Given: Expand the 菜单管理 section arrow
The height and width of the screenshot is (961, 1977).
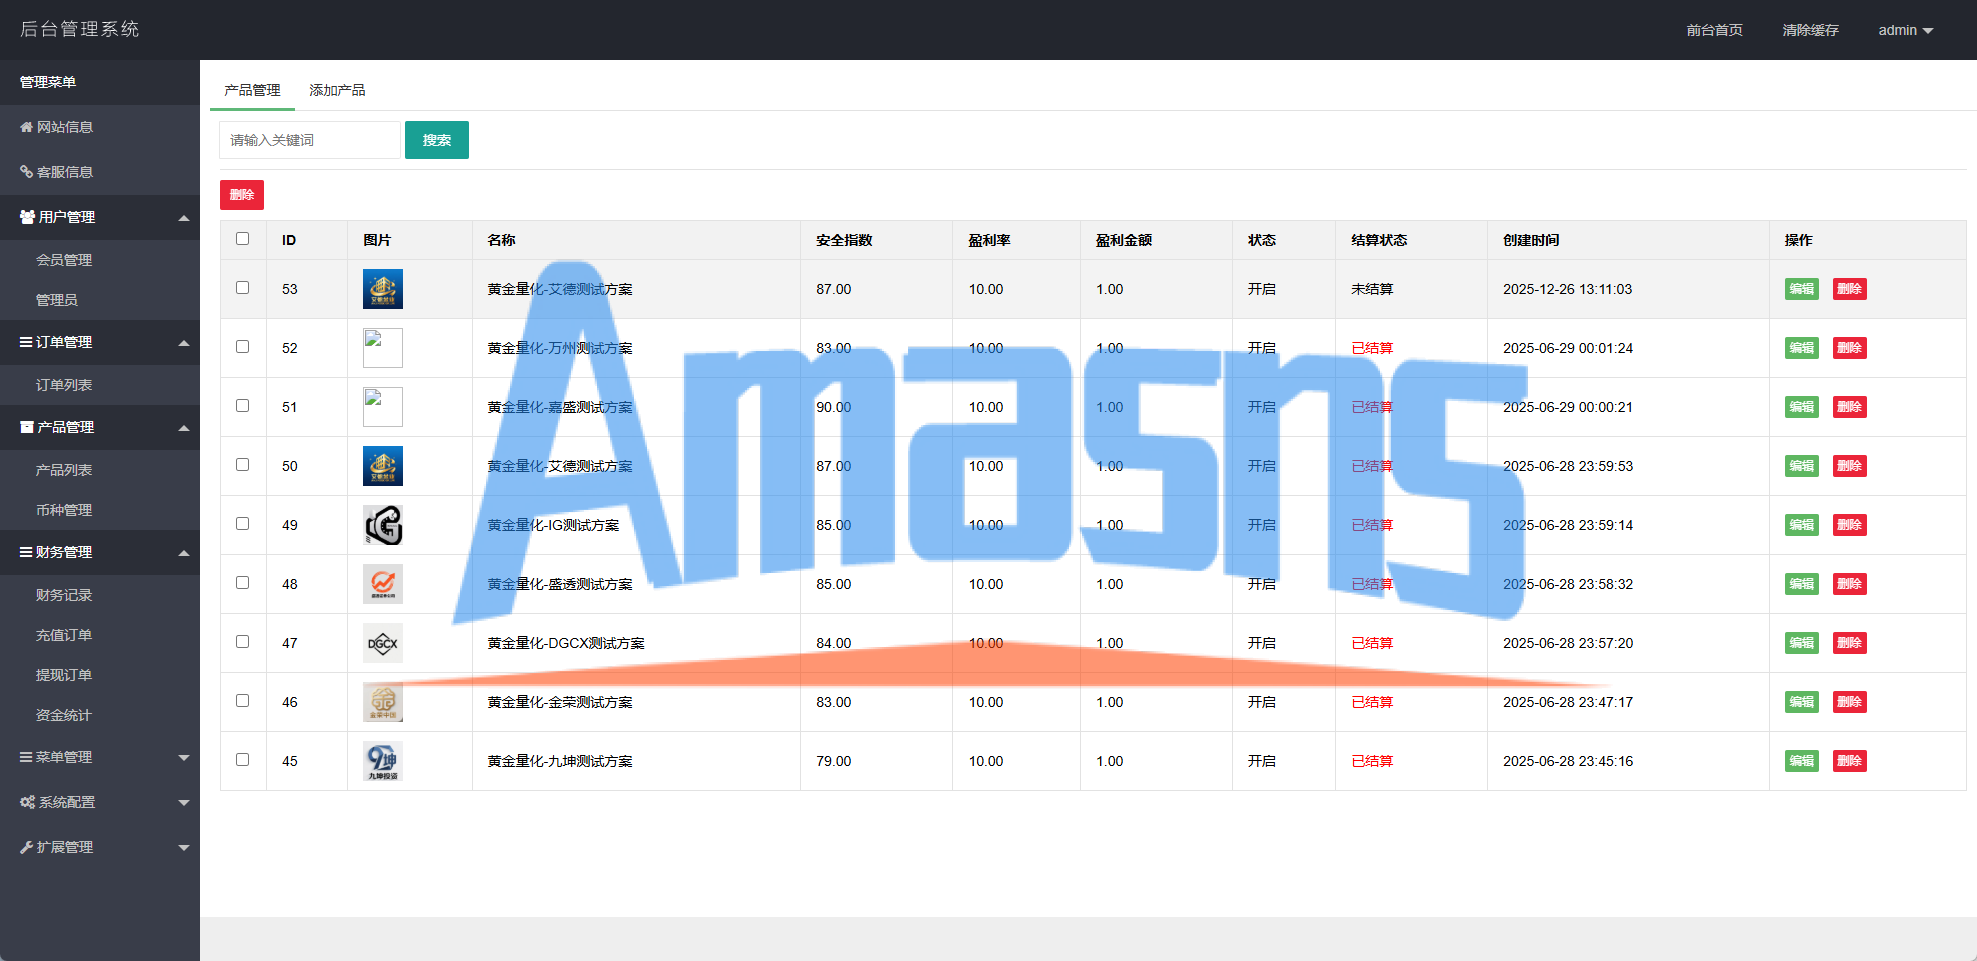Looking at the screenshot, I should (184, 758).
